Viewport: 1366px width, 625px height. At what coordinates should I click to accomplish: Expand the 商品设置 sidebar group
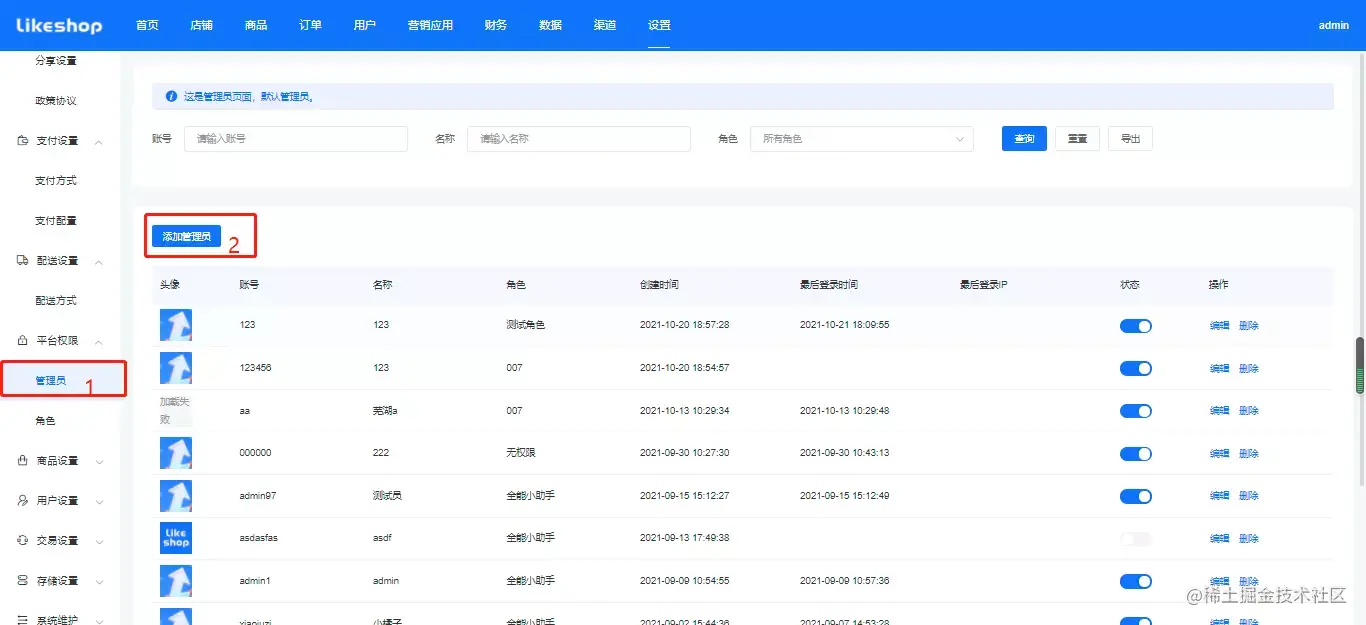tap(99, 462)
